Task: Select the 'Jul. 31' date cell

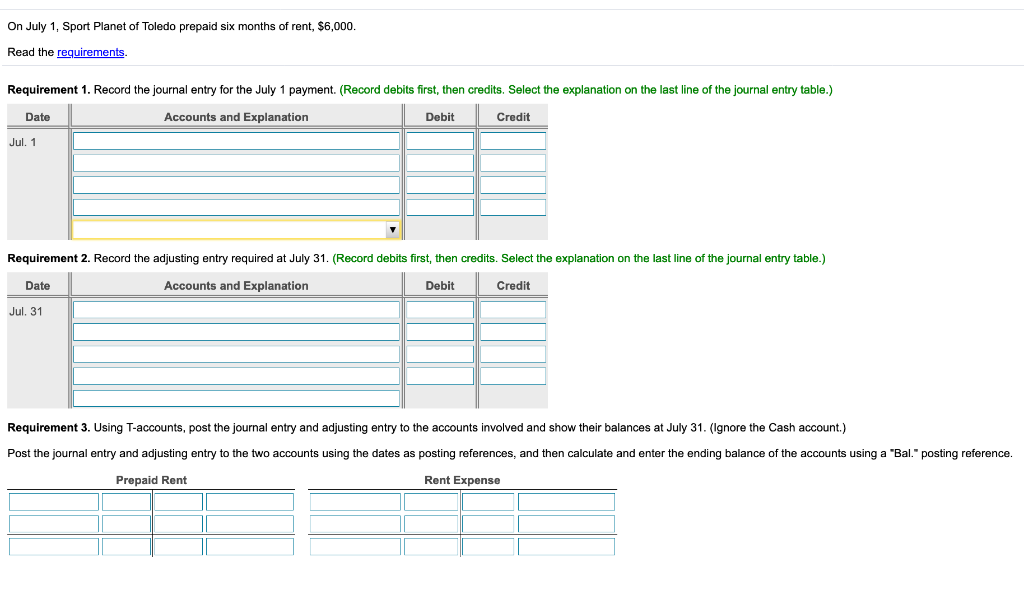Action: coord(26,312)
